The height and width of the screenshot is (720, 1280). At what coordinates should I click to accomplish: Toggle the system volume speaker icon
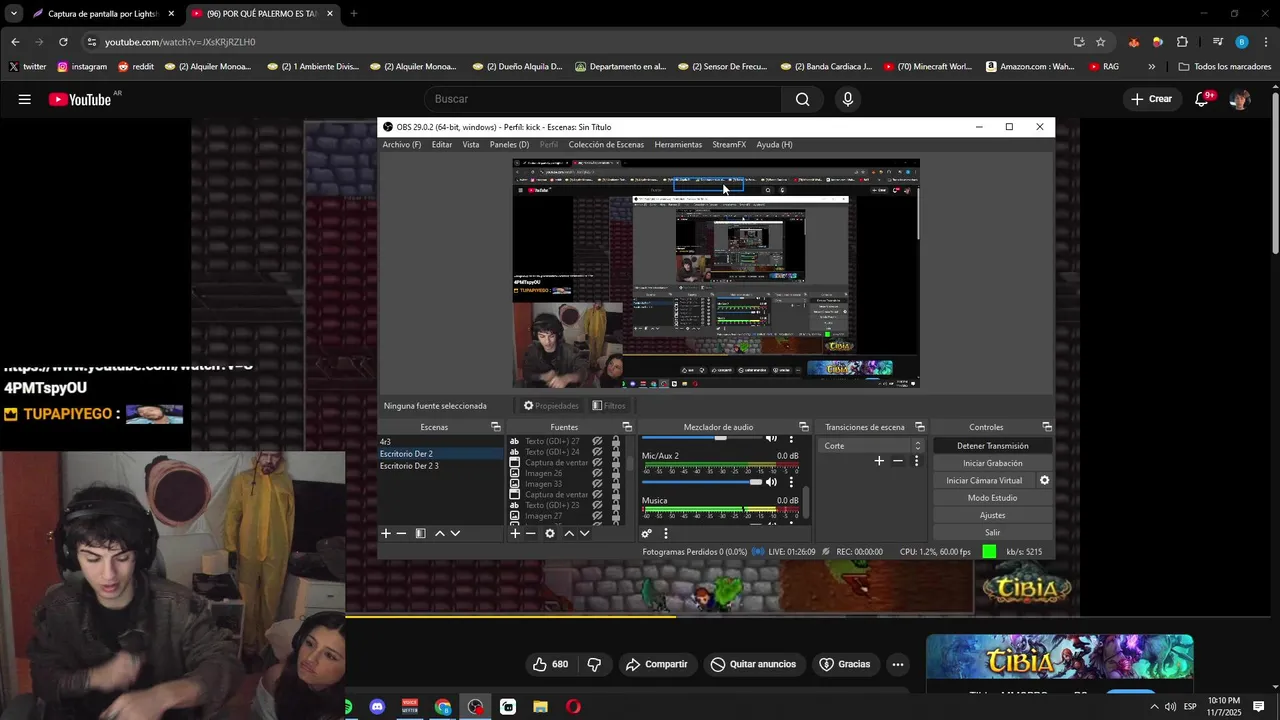coord(1170,707)
